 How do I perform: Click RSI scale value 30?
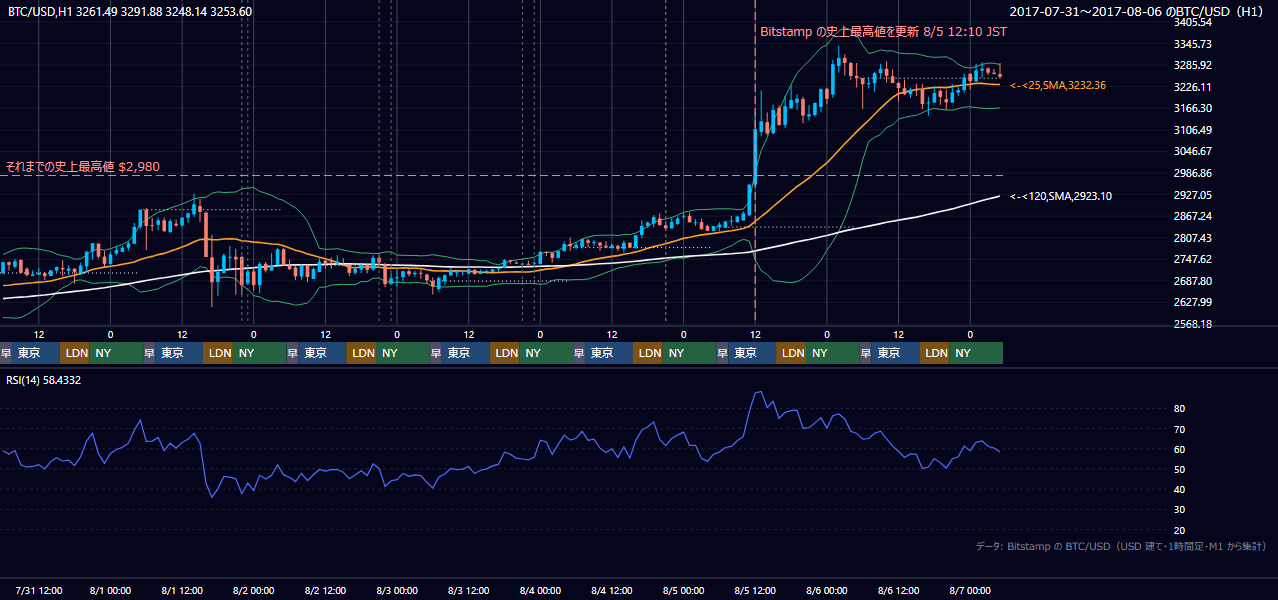click(1180, 510)
